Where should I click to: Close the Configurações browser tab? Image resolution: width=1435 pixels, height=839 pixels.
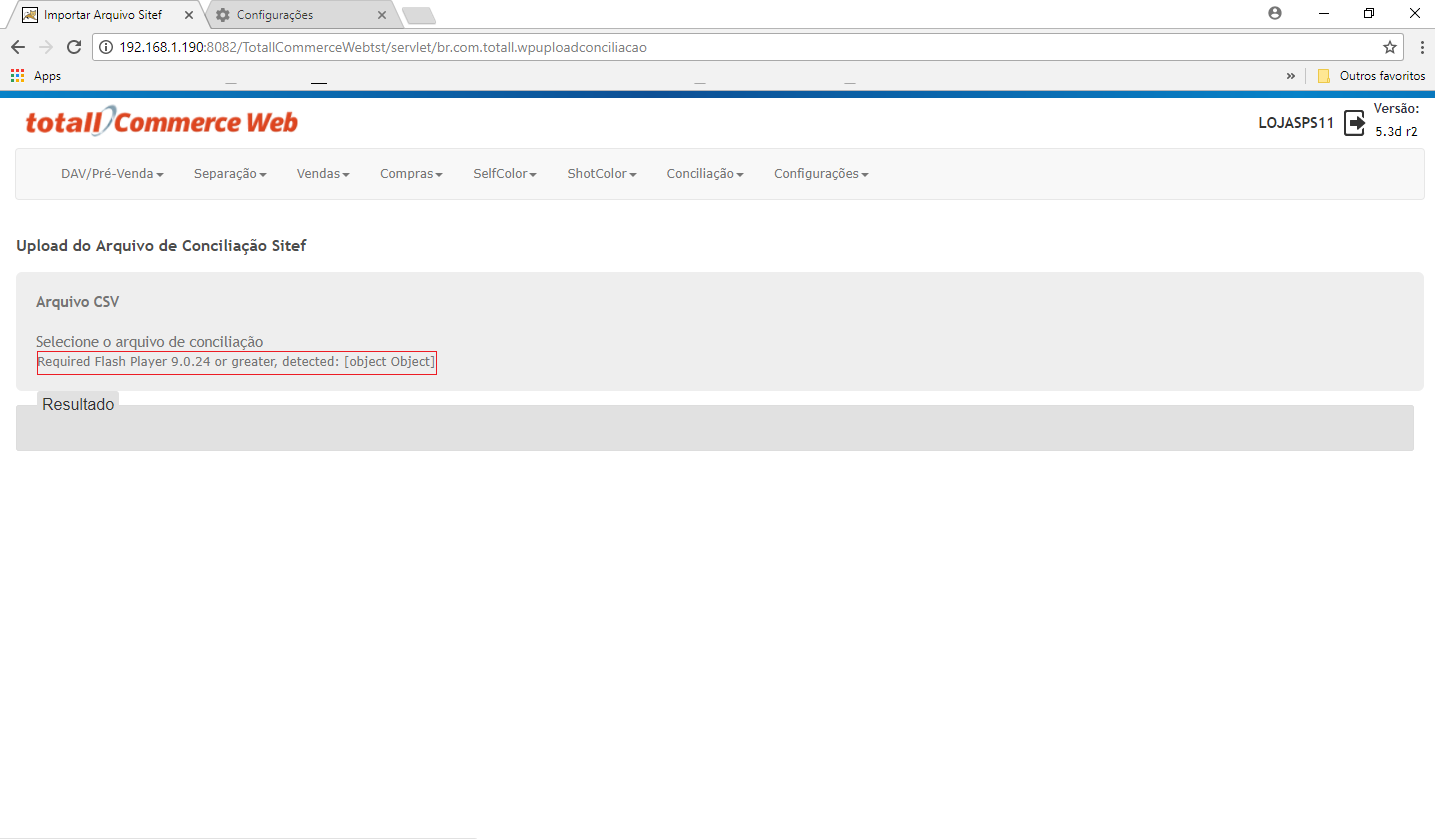pos(381,15)
